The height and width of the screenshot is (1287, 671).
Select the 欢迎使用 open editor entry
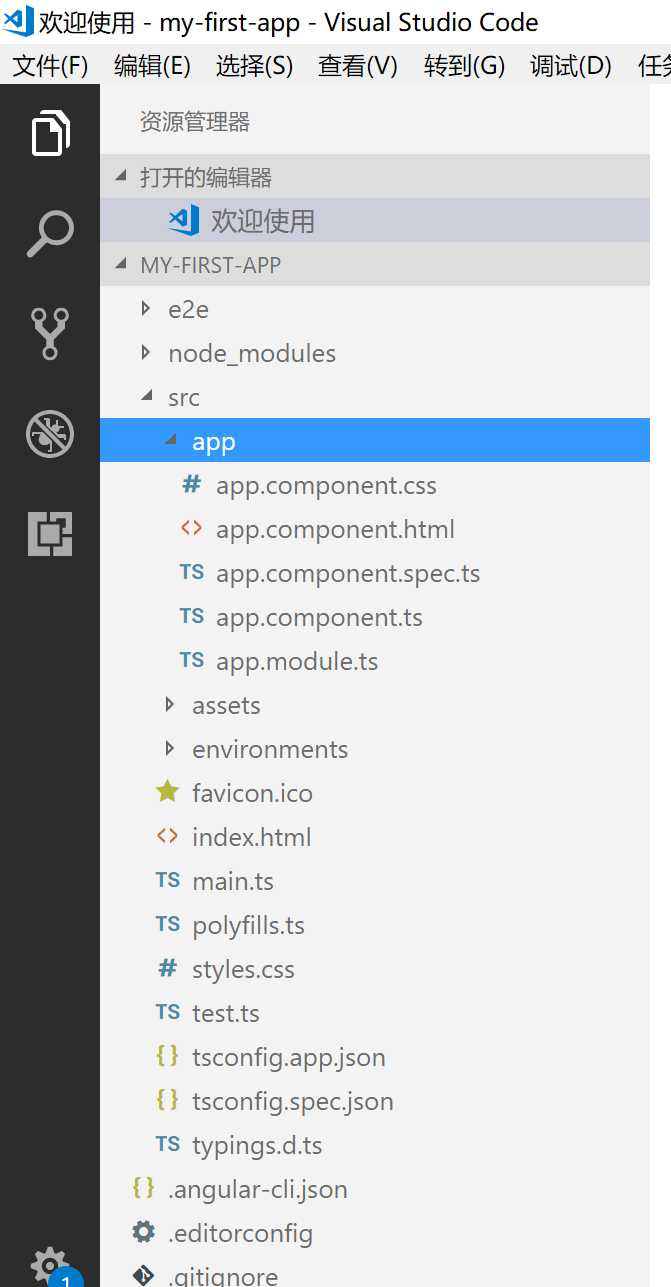tap(375, 220)
